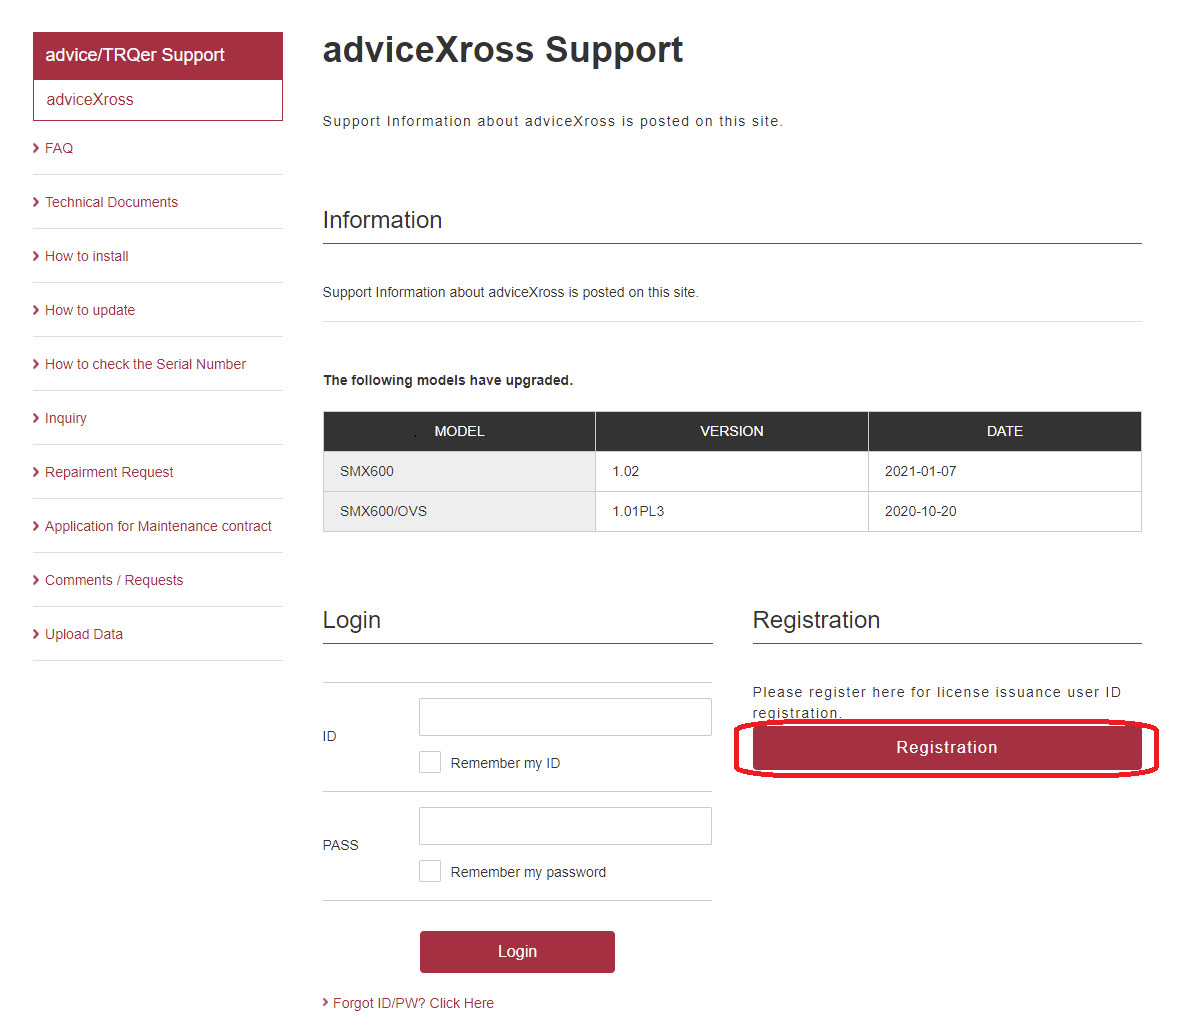Click the Login section heading
The width and height of the screenshot is (1186, 1032).
(x=352, y=620)
